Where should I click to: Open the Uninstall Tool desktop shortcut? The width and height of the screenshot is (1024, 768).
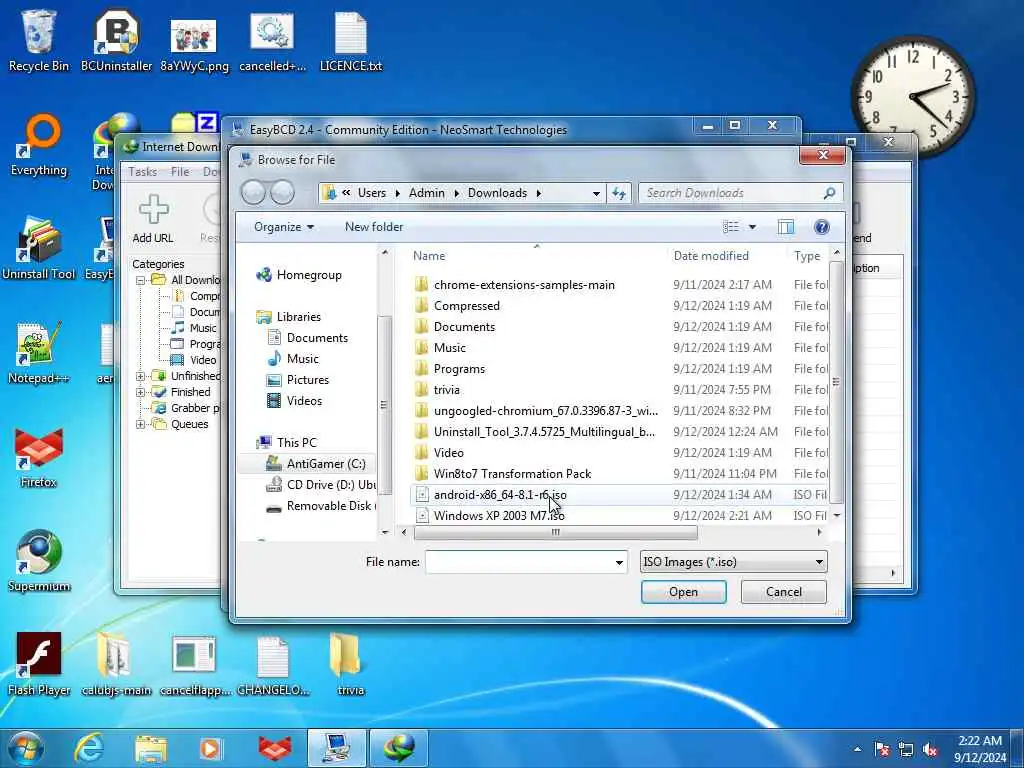point(39,249)
